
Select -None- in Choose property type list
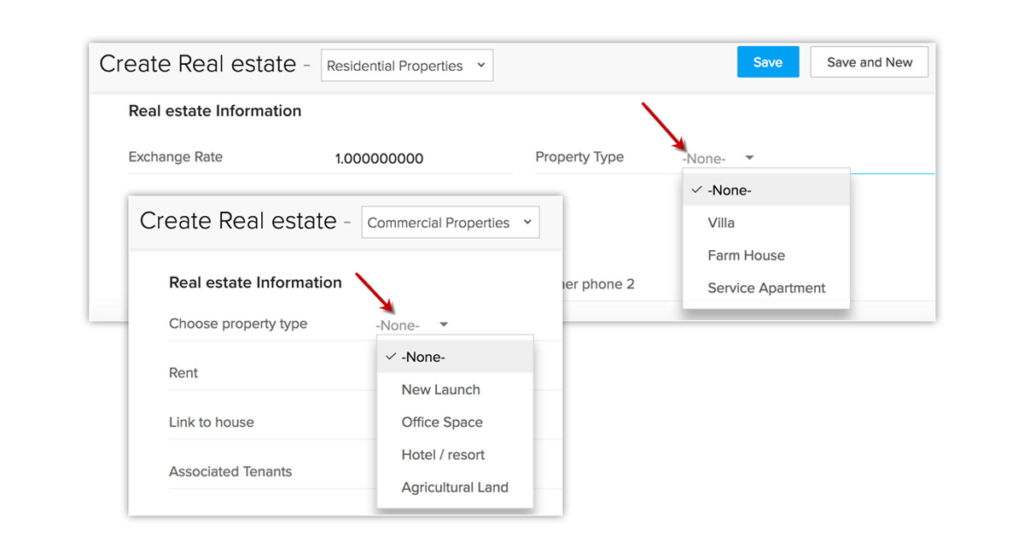455,357
